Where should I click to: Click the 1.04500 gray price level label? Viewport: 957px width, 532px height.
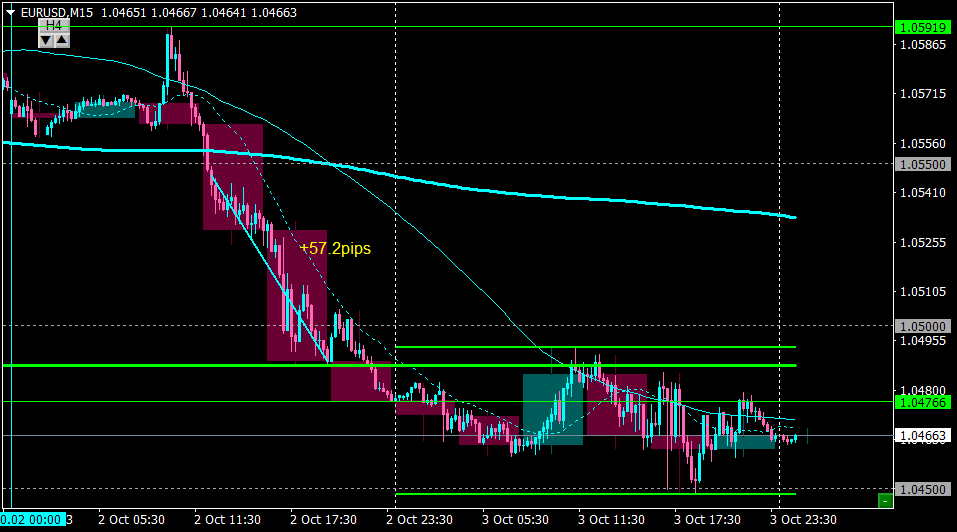pyautogui.click(x=923, y=489)
